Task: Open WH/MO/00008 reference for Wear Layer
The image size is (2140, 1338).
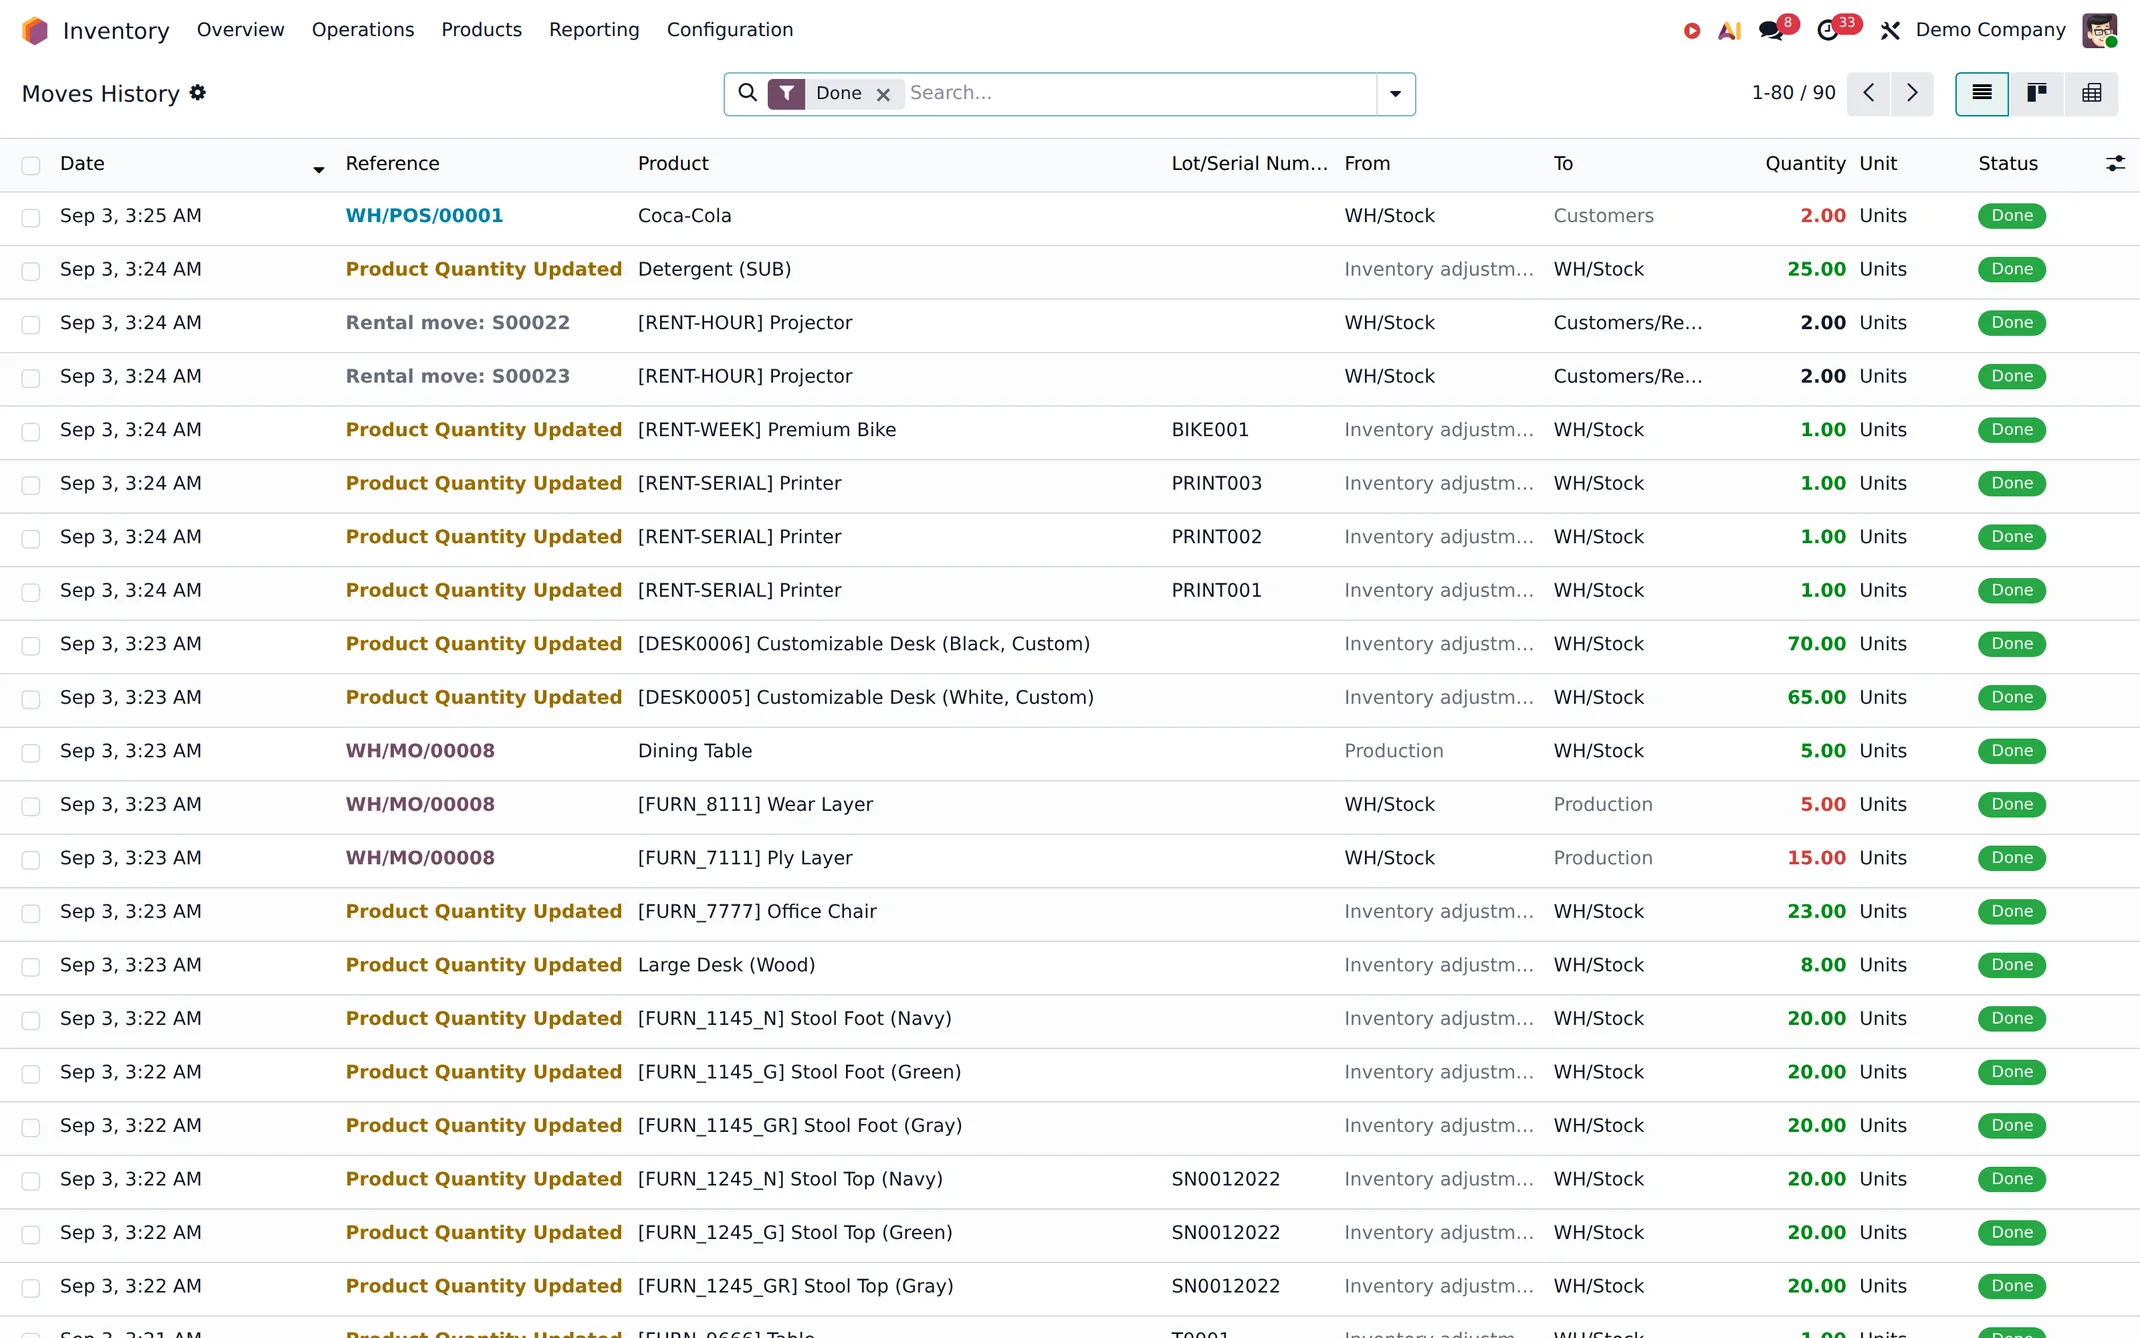Action: pyautogui.click(x=420, y=804)
